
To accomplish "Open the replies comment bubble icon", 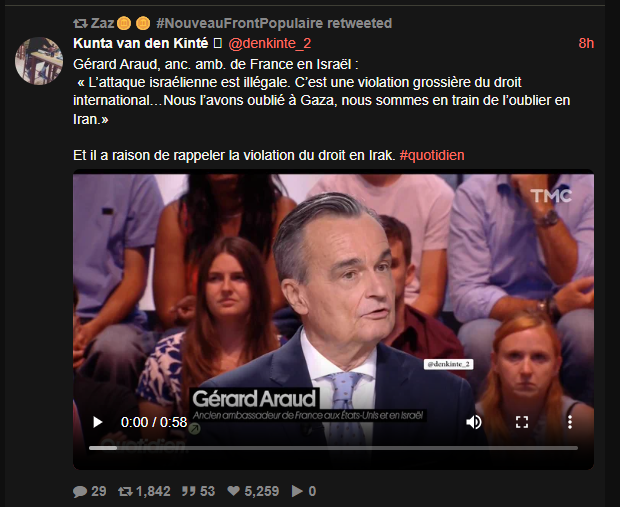I will pyautogui.click(x=80, y=492).
